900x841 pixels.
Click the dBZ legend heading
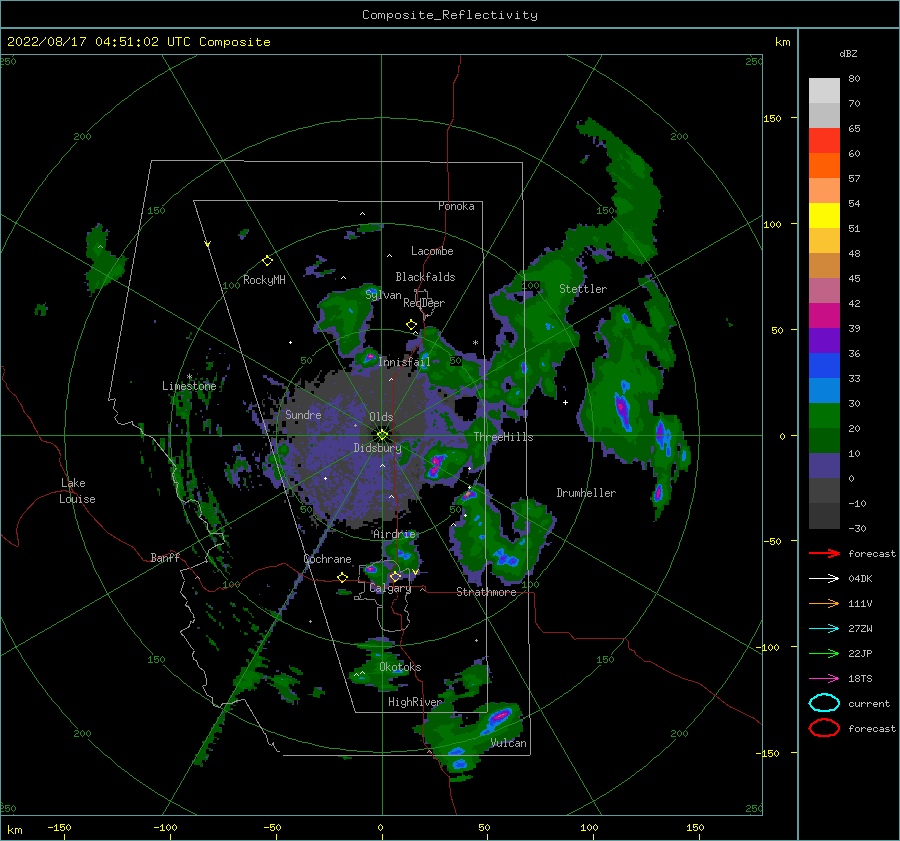pos(848,53)
